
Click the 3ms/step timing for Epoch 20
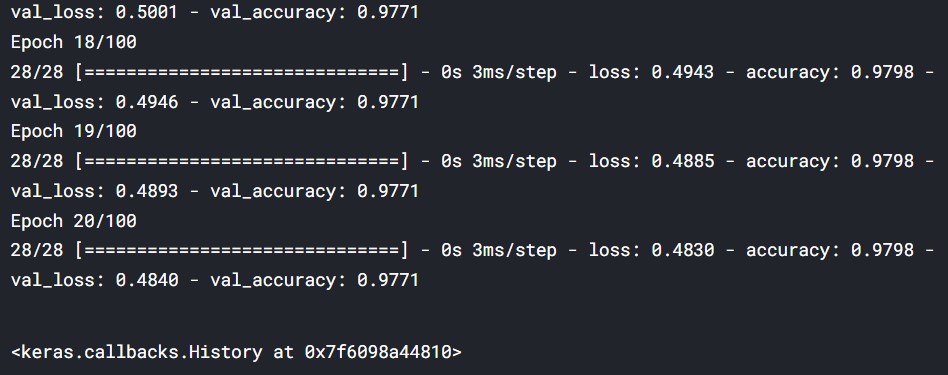point(514,250)
